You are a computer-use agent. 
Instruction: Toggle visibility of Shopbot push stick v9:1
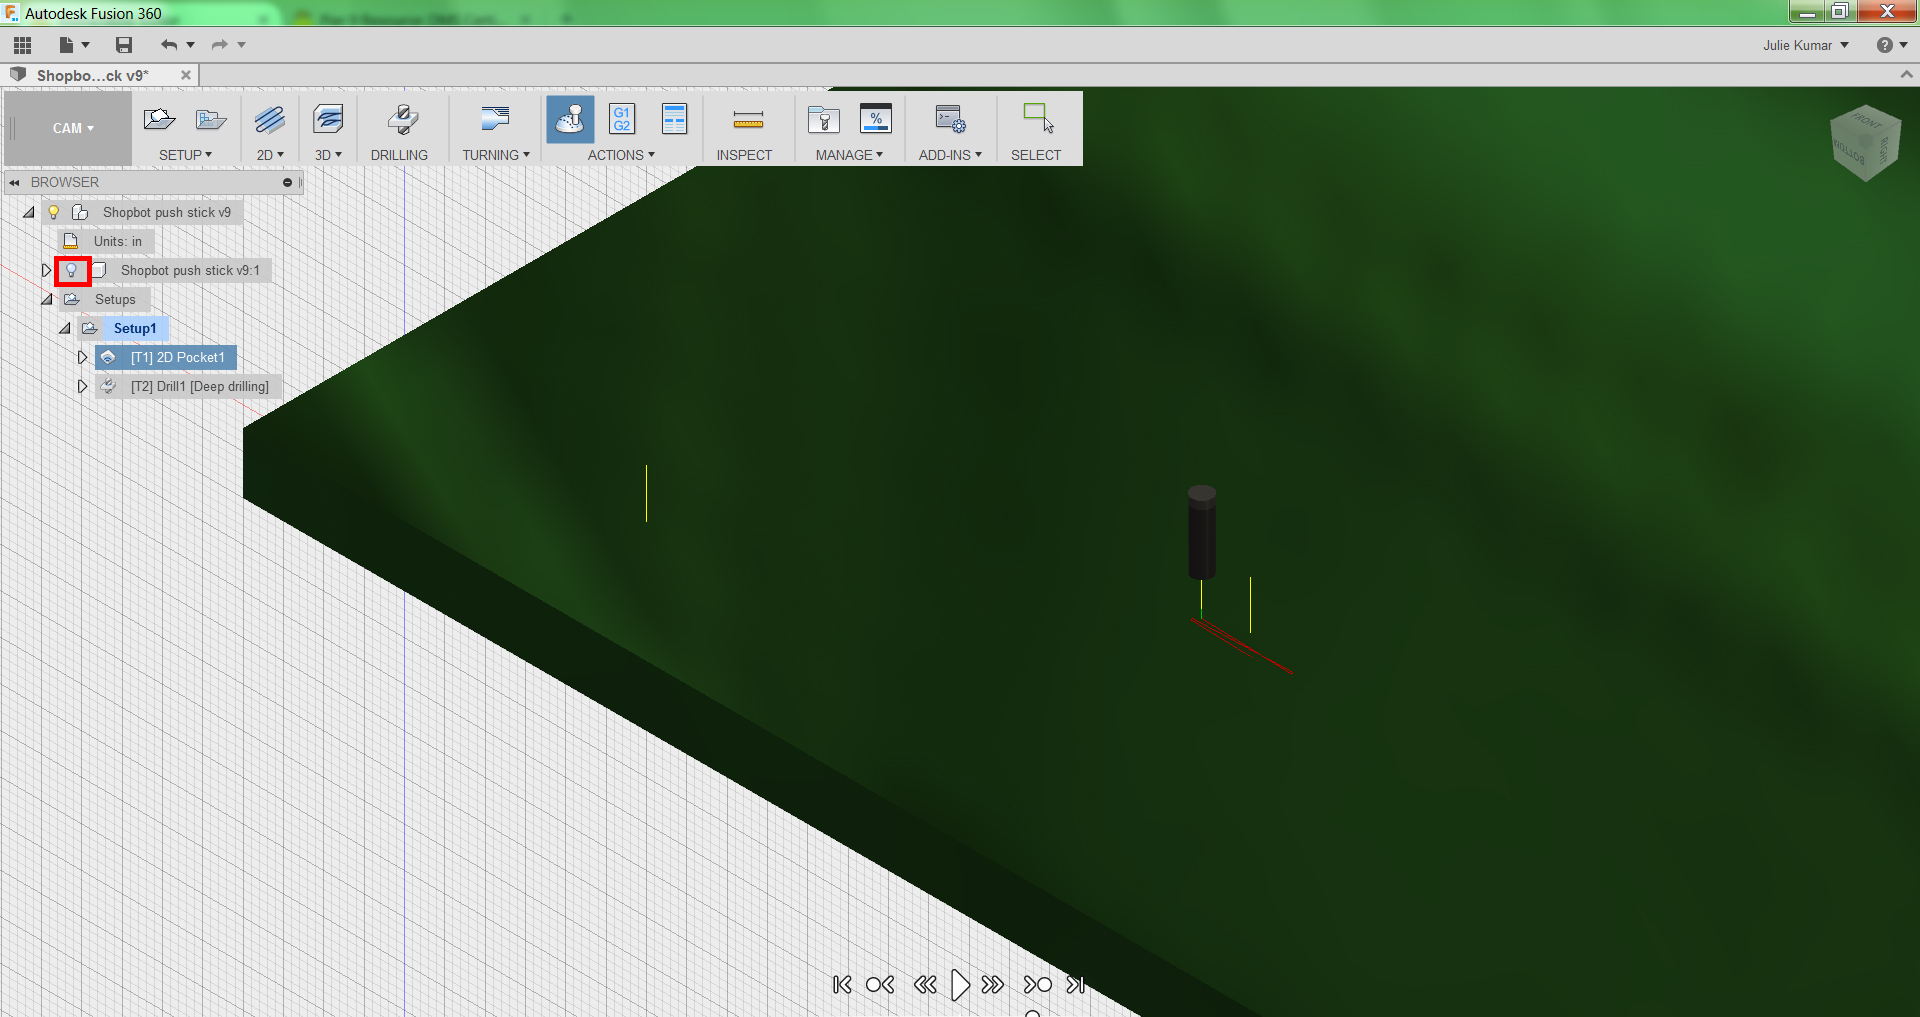[72, 271]
